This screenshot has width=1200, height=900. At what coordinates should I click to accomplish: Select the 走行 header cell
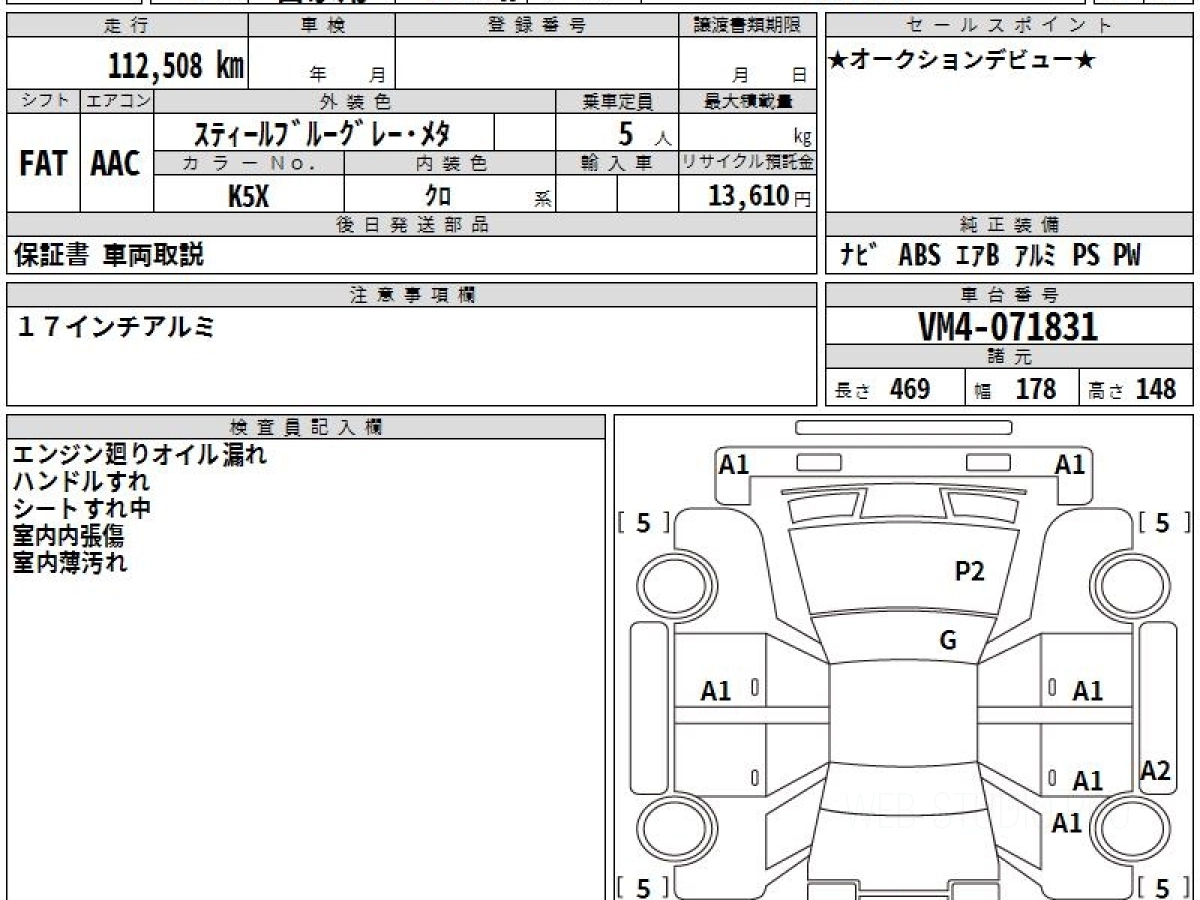point(126,26)
